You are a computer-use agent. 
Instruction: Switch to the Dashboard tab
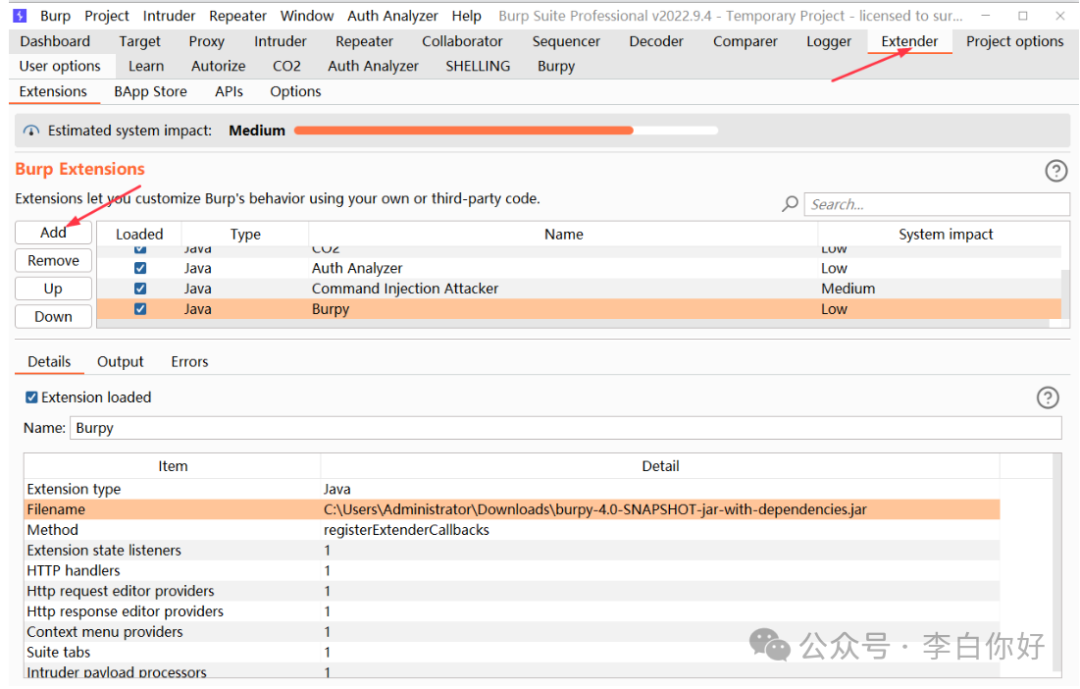click(x=55, y=41)
